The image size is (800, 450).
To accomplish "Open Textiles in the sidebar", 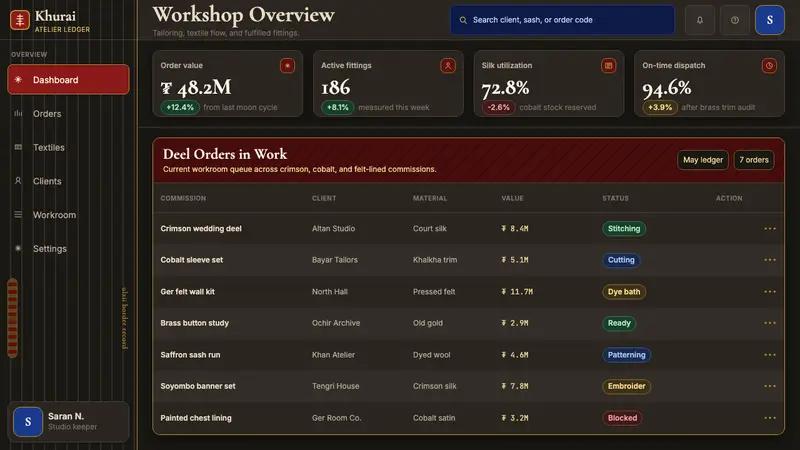I will tap(68, 147).
